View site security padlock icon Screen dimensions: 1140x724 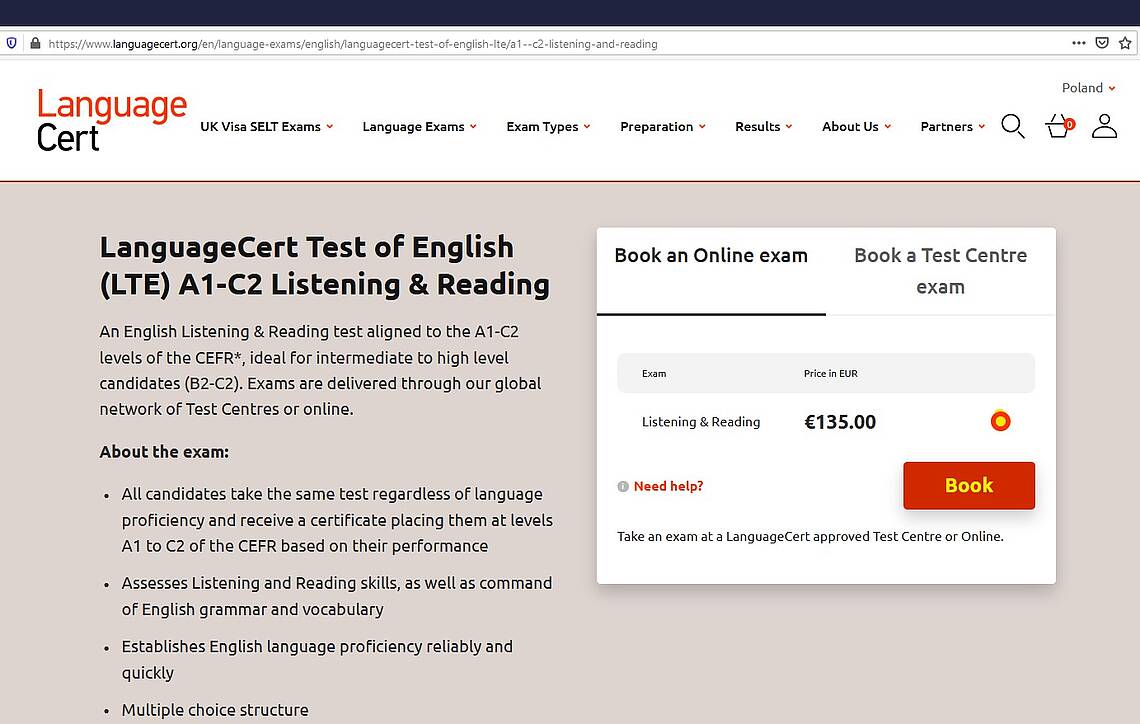click(35, 43)
